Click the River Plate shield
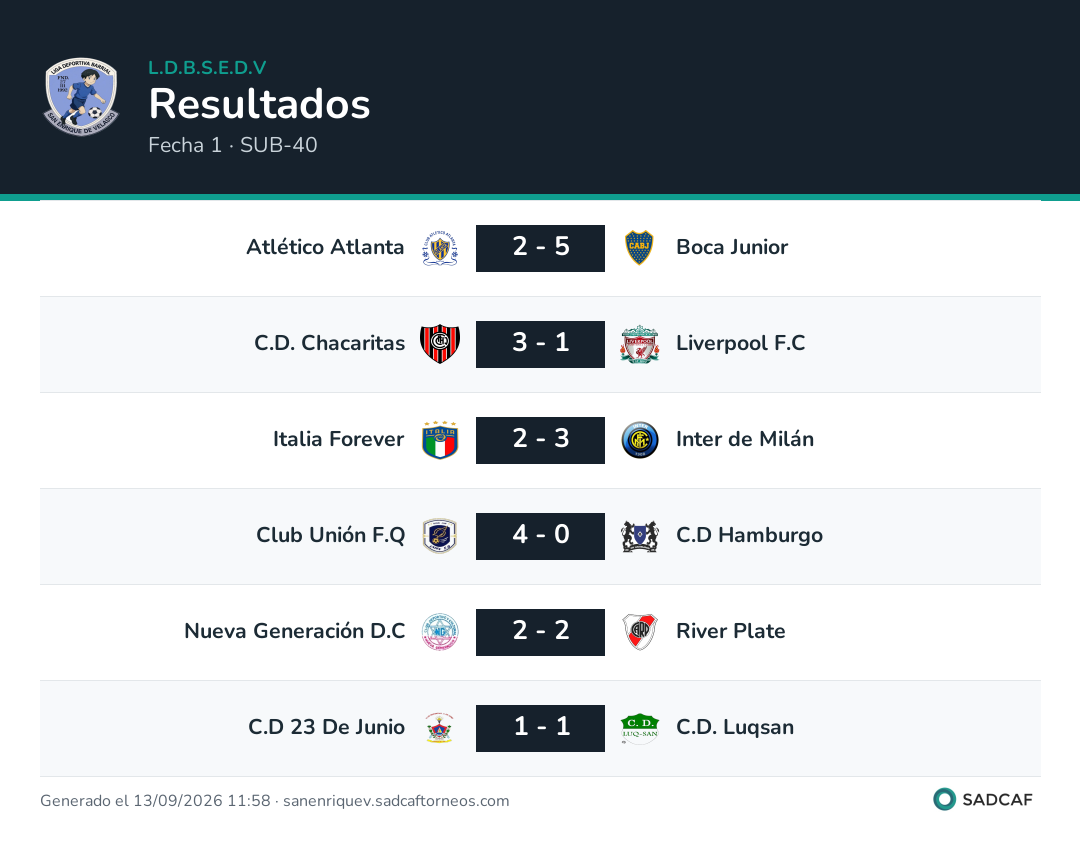 coord(640,632)
